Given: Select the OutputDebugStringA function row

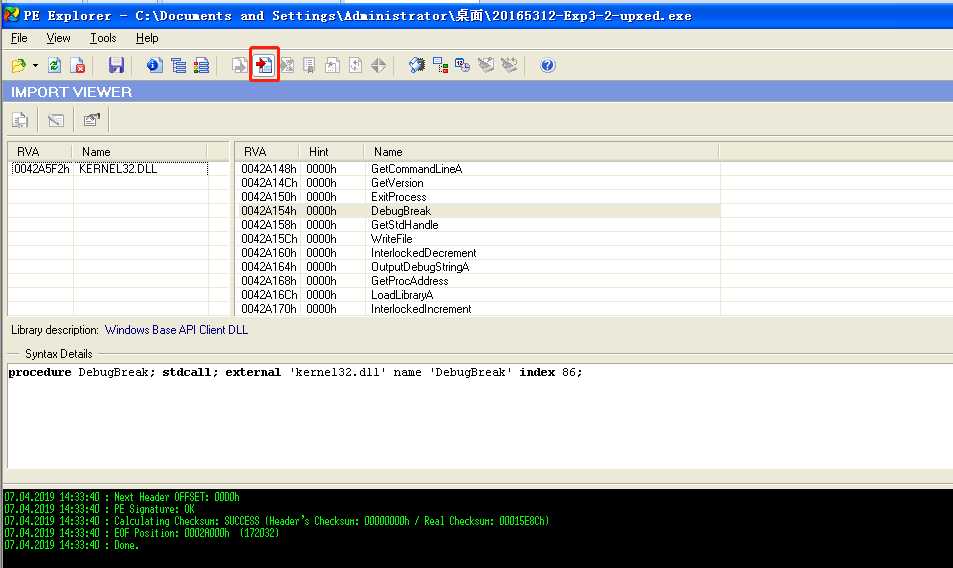Looking at the screenshot, I should point(478,267).
